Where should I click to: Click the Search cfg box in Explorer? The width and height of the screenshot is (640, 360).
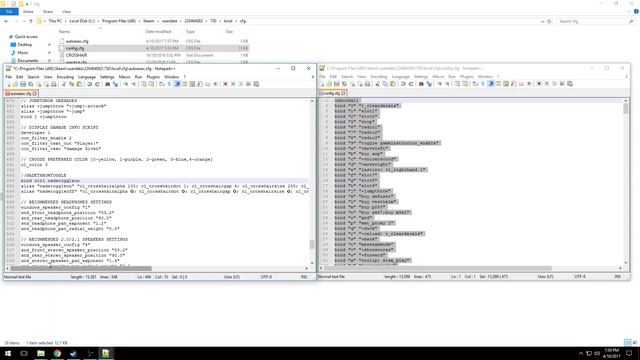tap(595, 21)
